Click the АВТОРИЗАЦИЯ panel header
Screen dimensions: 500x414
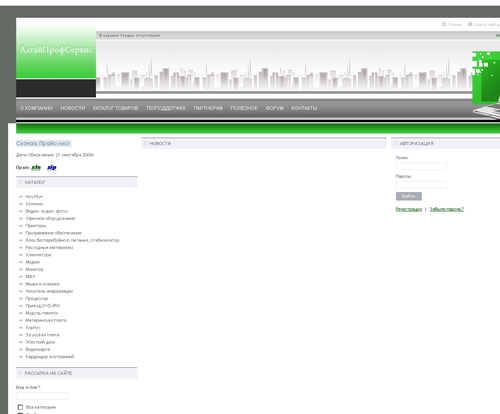point(446,143)
